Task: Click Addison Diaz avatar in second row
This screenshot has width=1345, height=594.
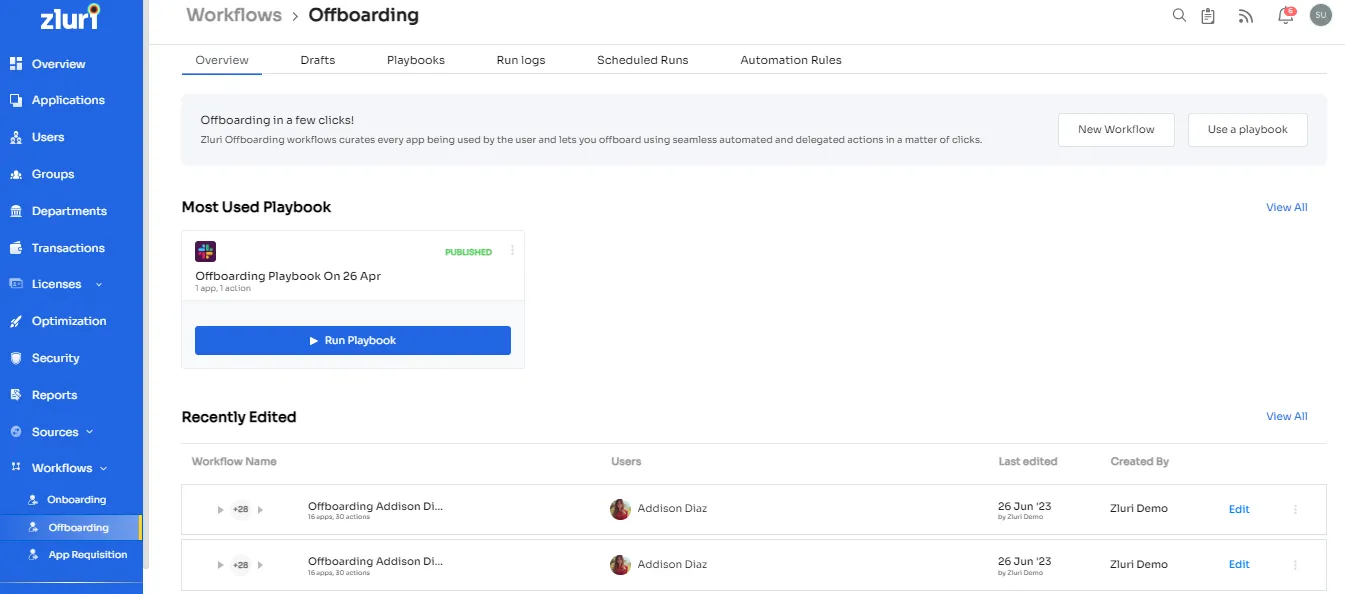Action: coord(620,565)
